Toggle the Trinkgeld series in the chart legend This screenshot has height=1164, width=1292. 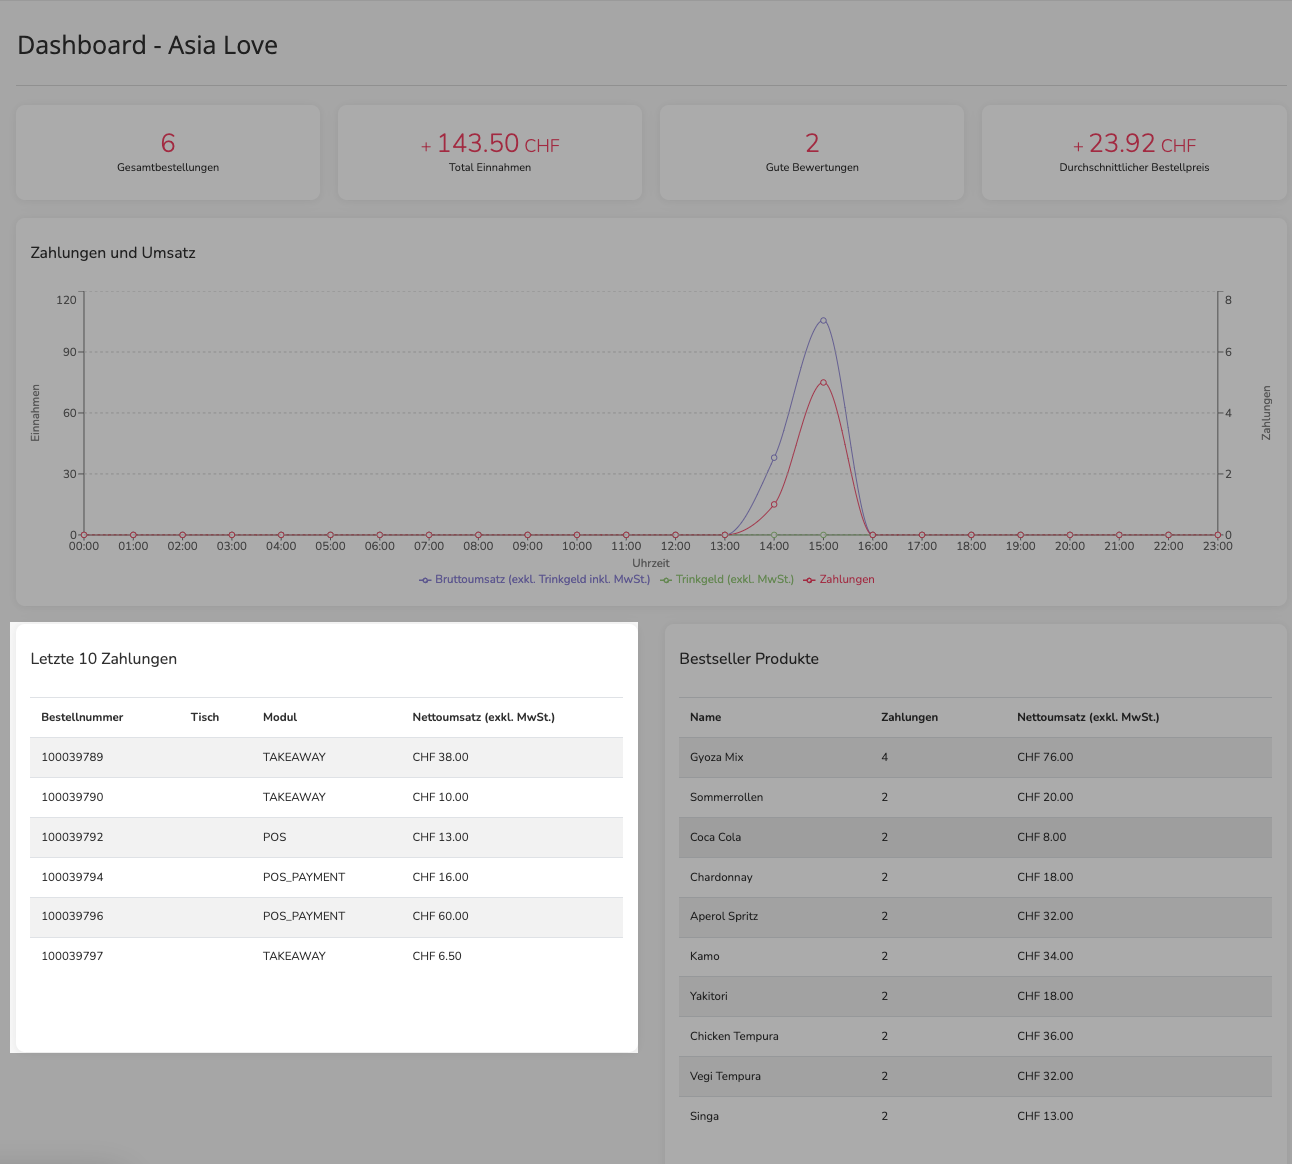tap(727, 580)
